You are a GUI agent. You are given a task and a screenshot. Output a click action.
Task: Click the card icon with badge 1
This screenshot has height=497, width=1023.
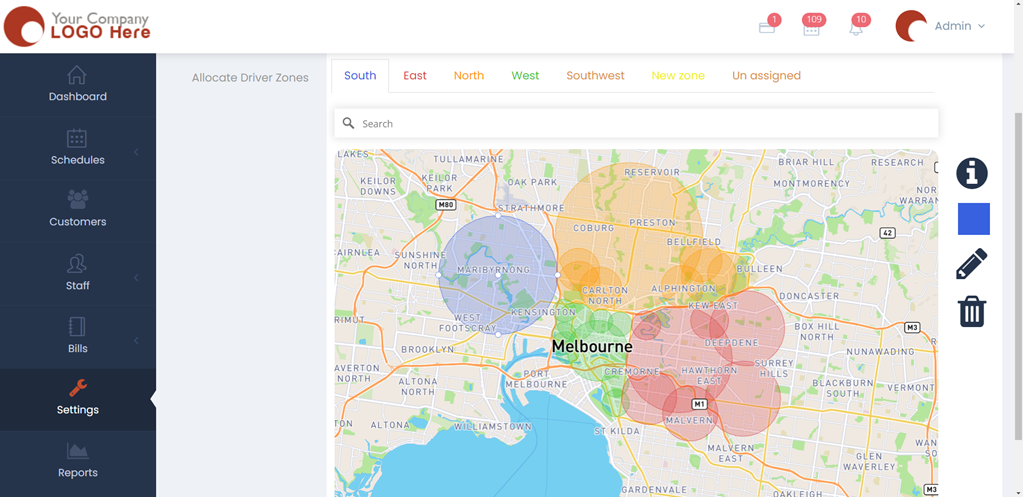(x=767, y=28)
